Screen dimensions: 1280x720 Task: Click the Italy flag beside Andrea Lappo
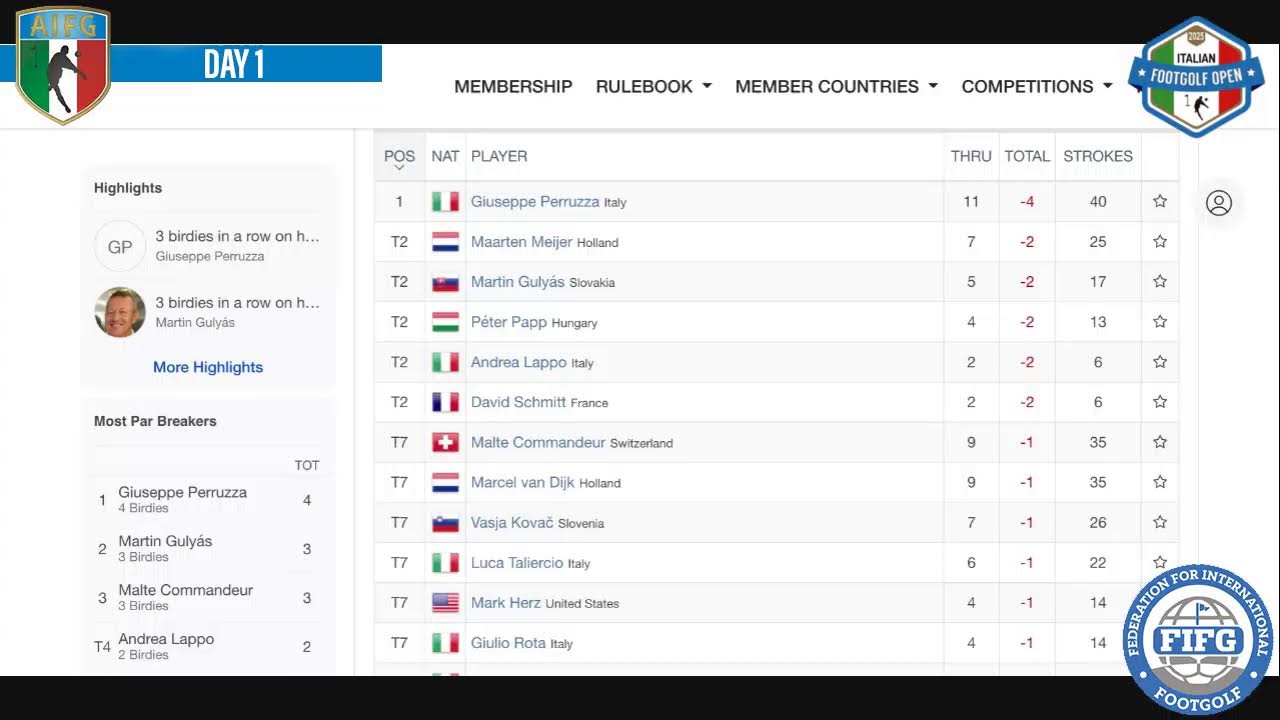point(445,362)
